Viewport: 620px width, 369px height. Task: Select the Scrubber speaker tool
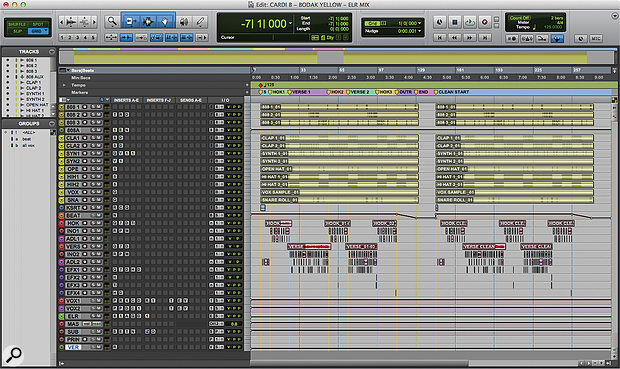pos(184,21)
